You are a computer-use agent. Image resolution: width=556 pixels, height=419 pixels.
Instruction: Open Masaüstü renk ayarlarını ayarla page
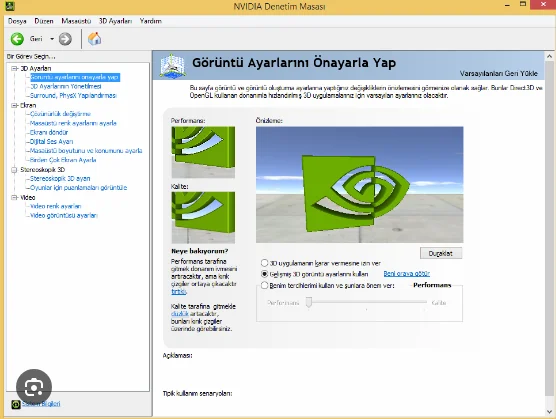73,123
